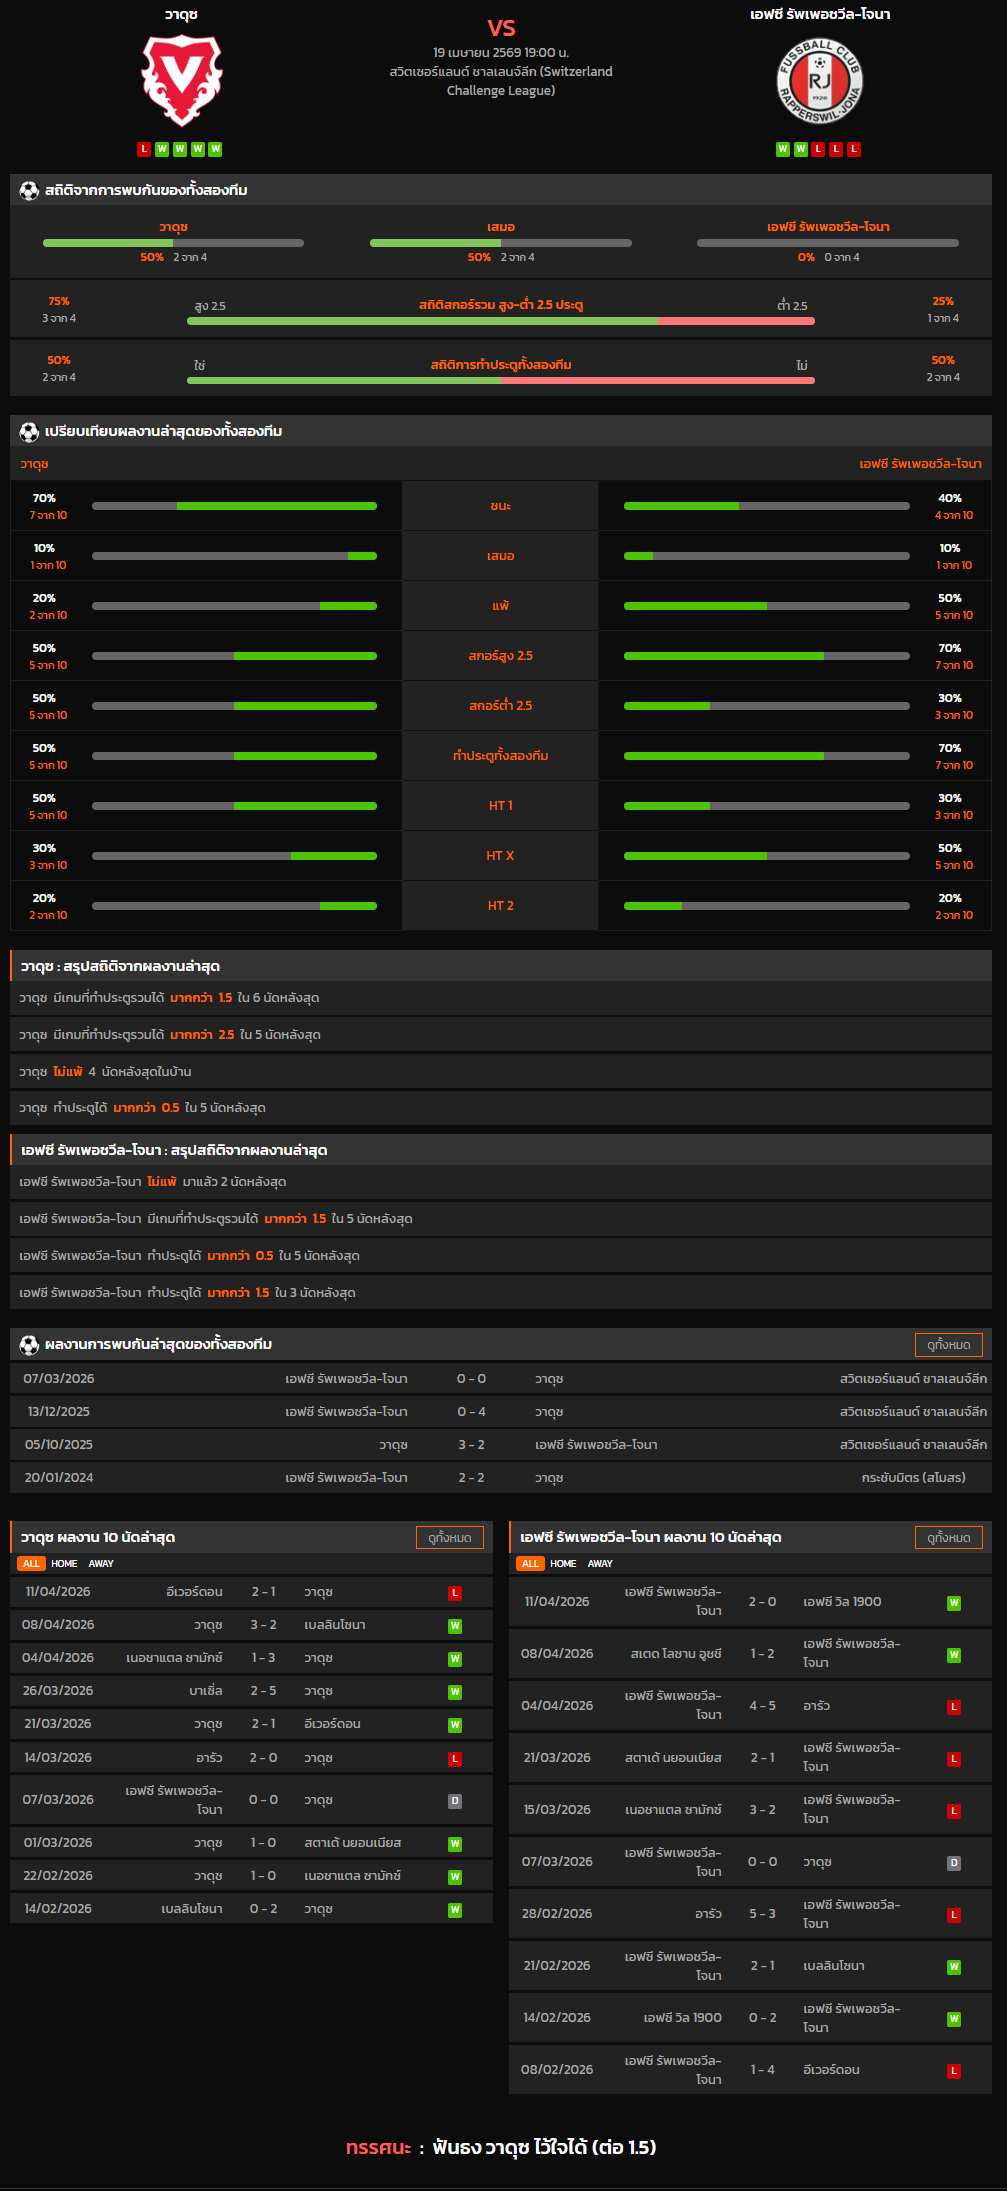Click soccer ball icon beside head-to-head statistics header
This screenshot has width=1007, height=2191.
coord(29,190)
